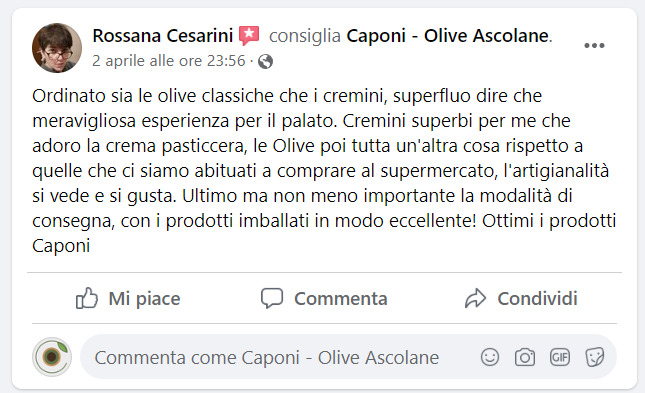Open the sticker picker icon
The height and width of the screenshot is (393, 645).
click(x=595, y=357)
